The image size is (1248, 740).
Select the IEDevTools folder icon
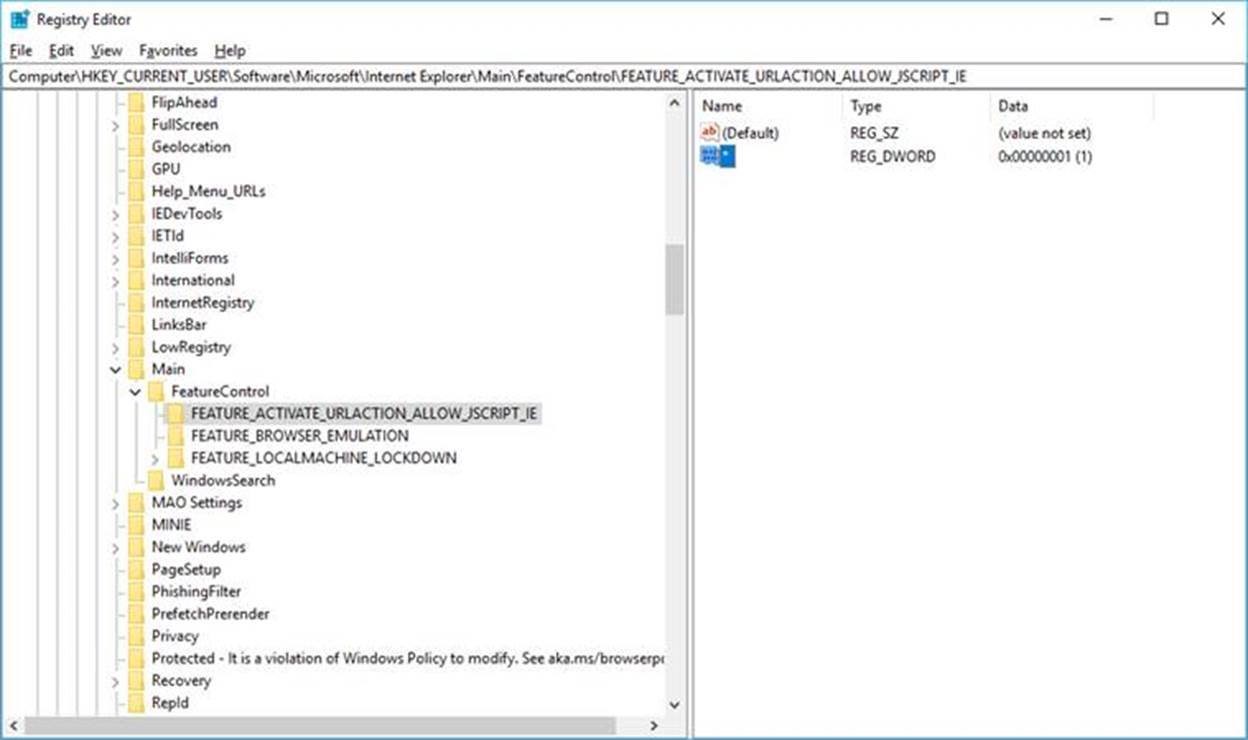(x=136, y=213)
